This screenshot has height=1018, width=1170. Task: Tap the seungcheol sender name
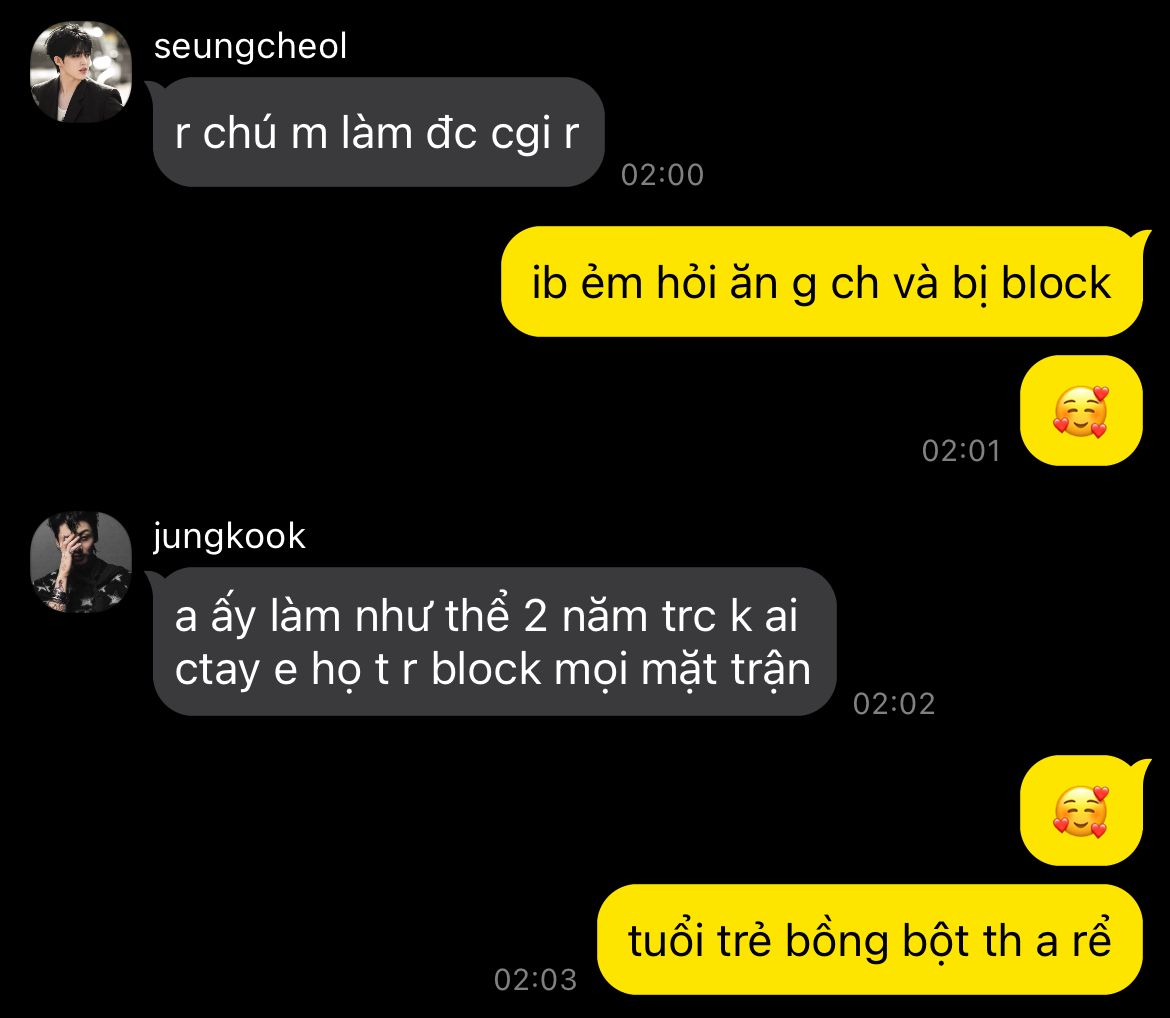coord(250,46)
